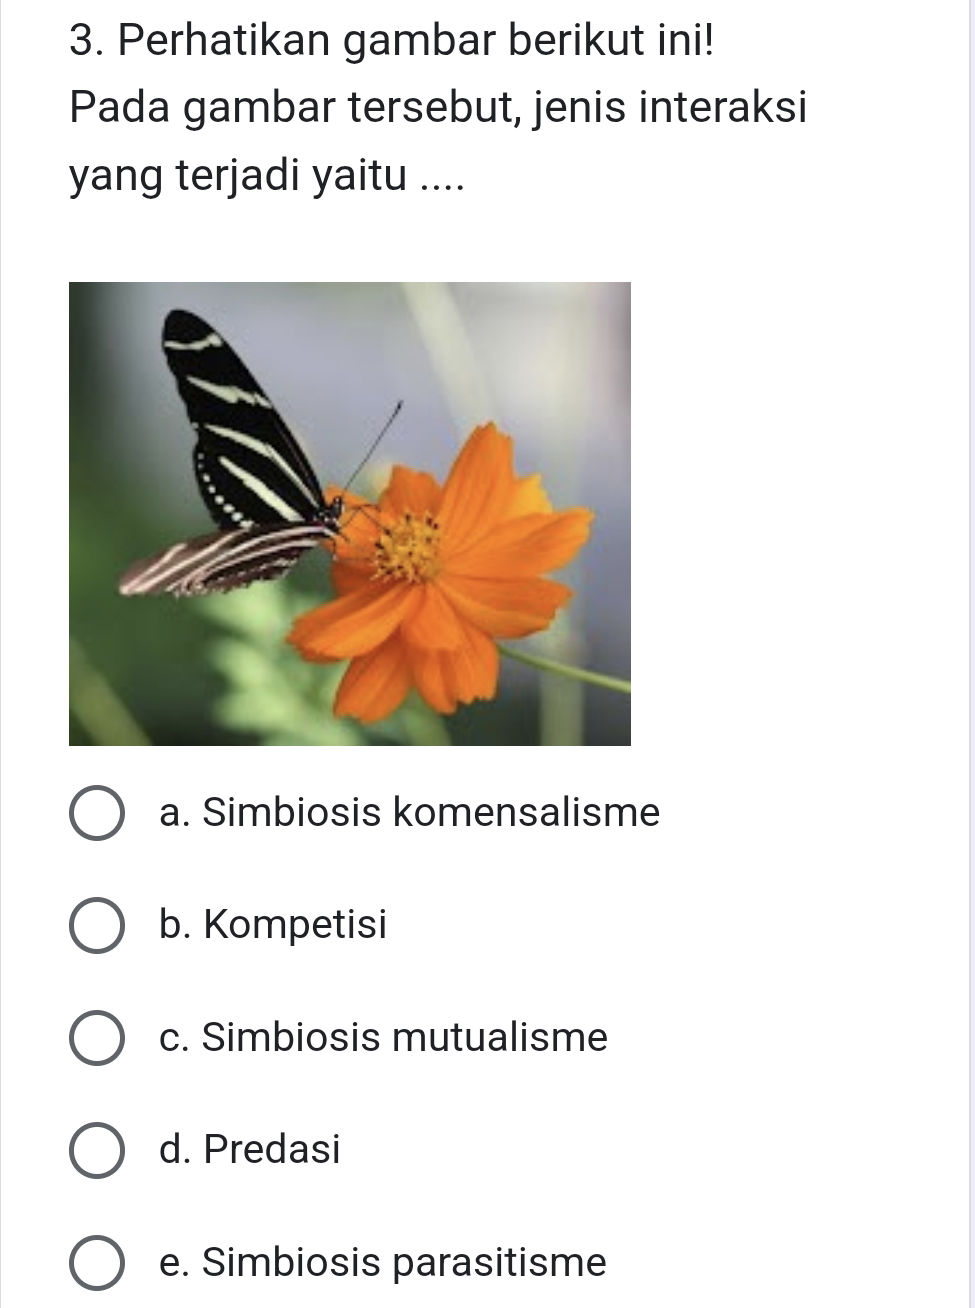Click the 'c. Simbiosis mutualisme' label

[383, 1037]
